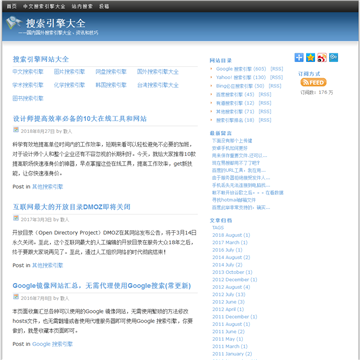Open archive 2012 April (1)
The width and height of the screenshot is (360, 360).
point(228,309)
